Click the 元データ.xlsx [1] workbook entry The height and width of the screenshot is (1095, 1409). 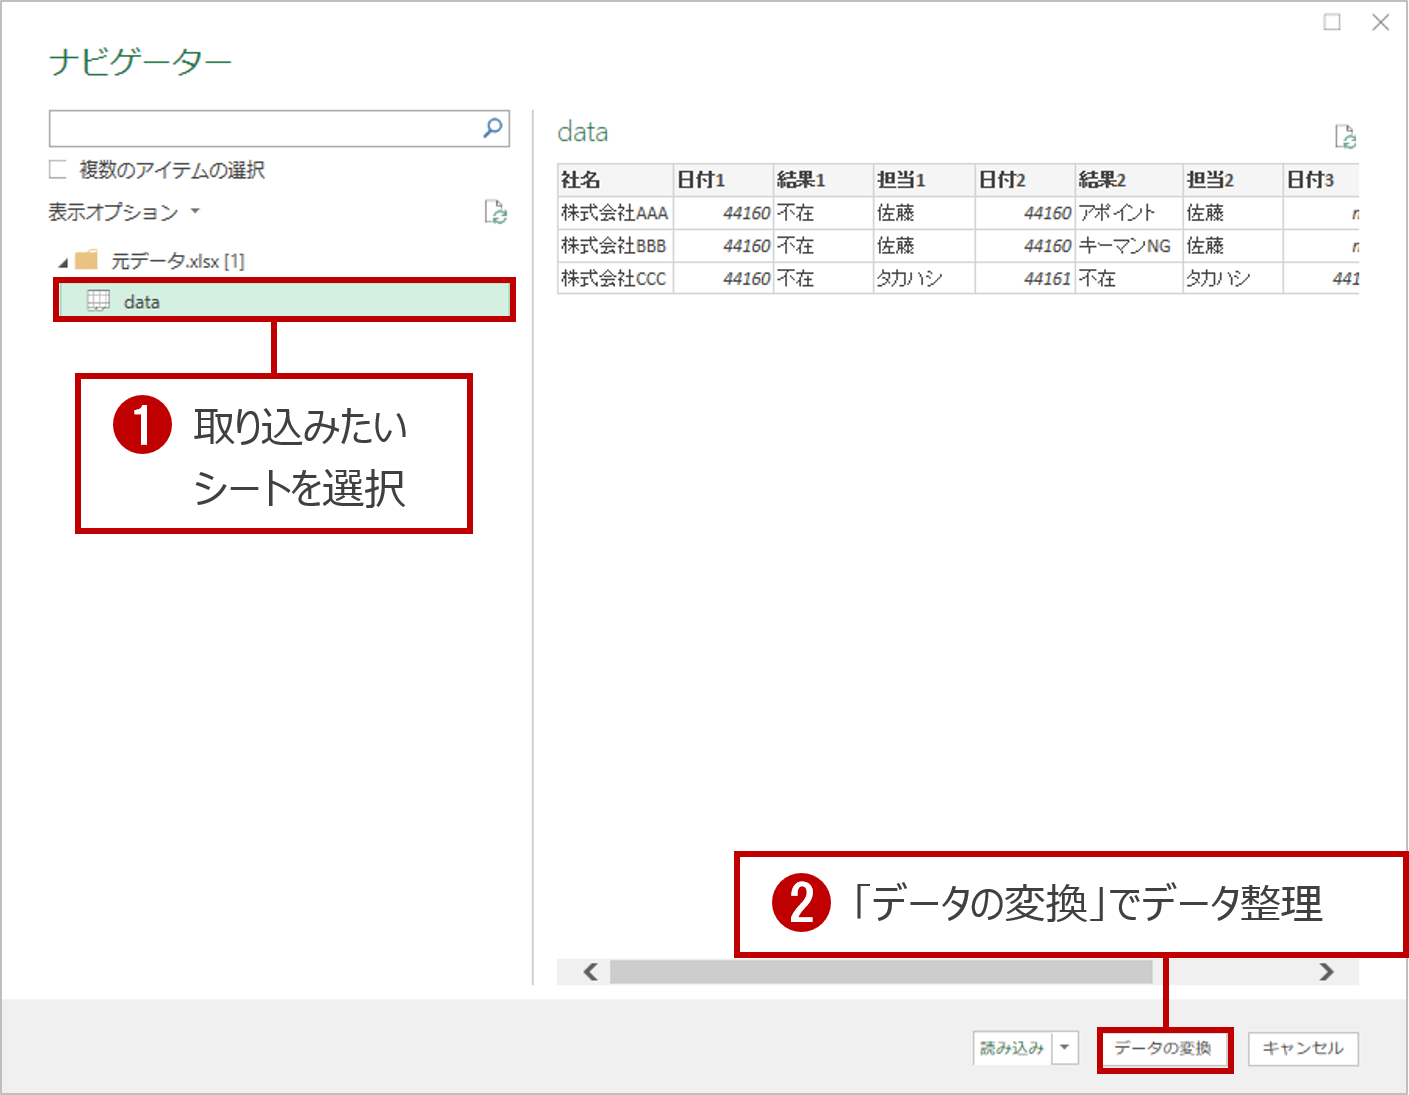178,259
